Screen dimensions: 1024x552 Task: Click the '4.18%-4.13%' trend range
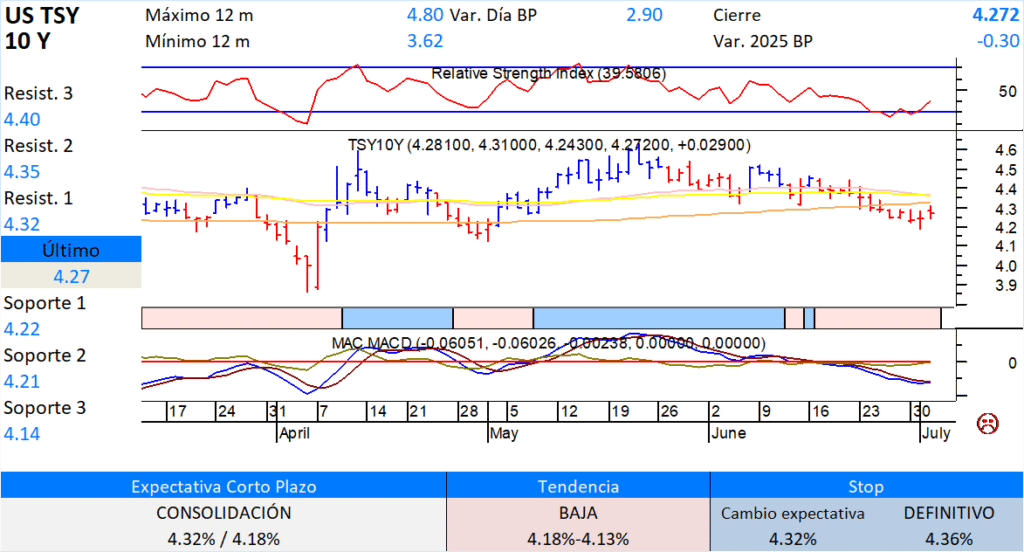(x=578, y=539)
